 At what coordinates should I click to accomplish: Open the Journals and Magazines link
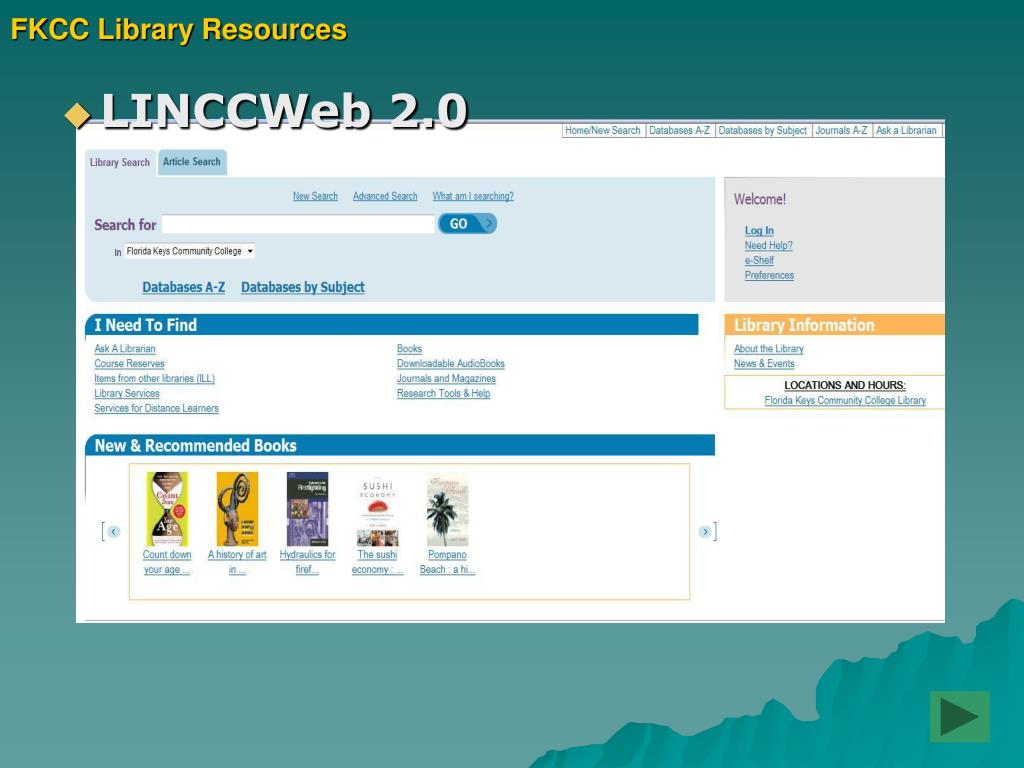coord(446,379)
